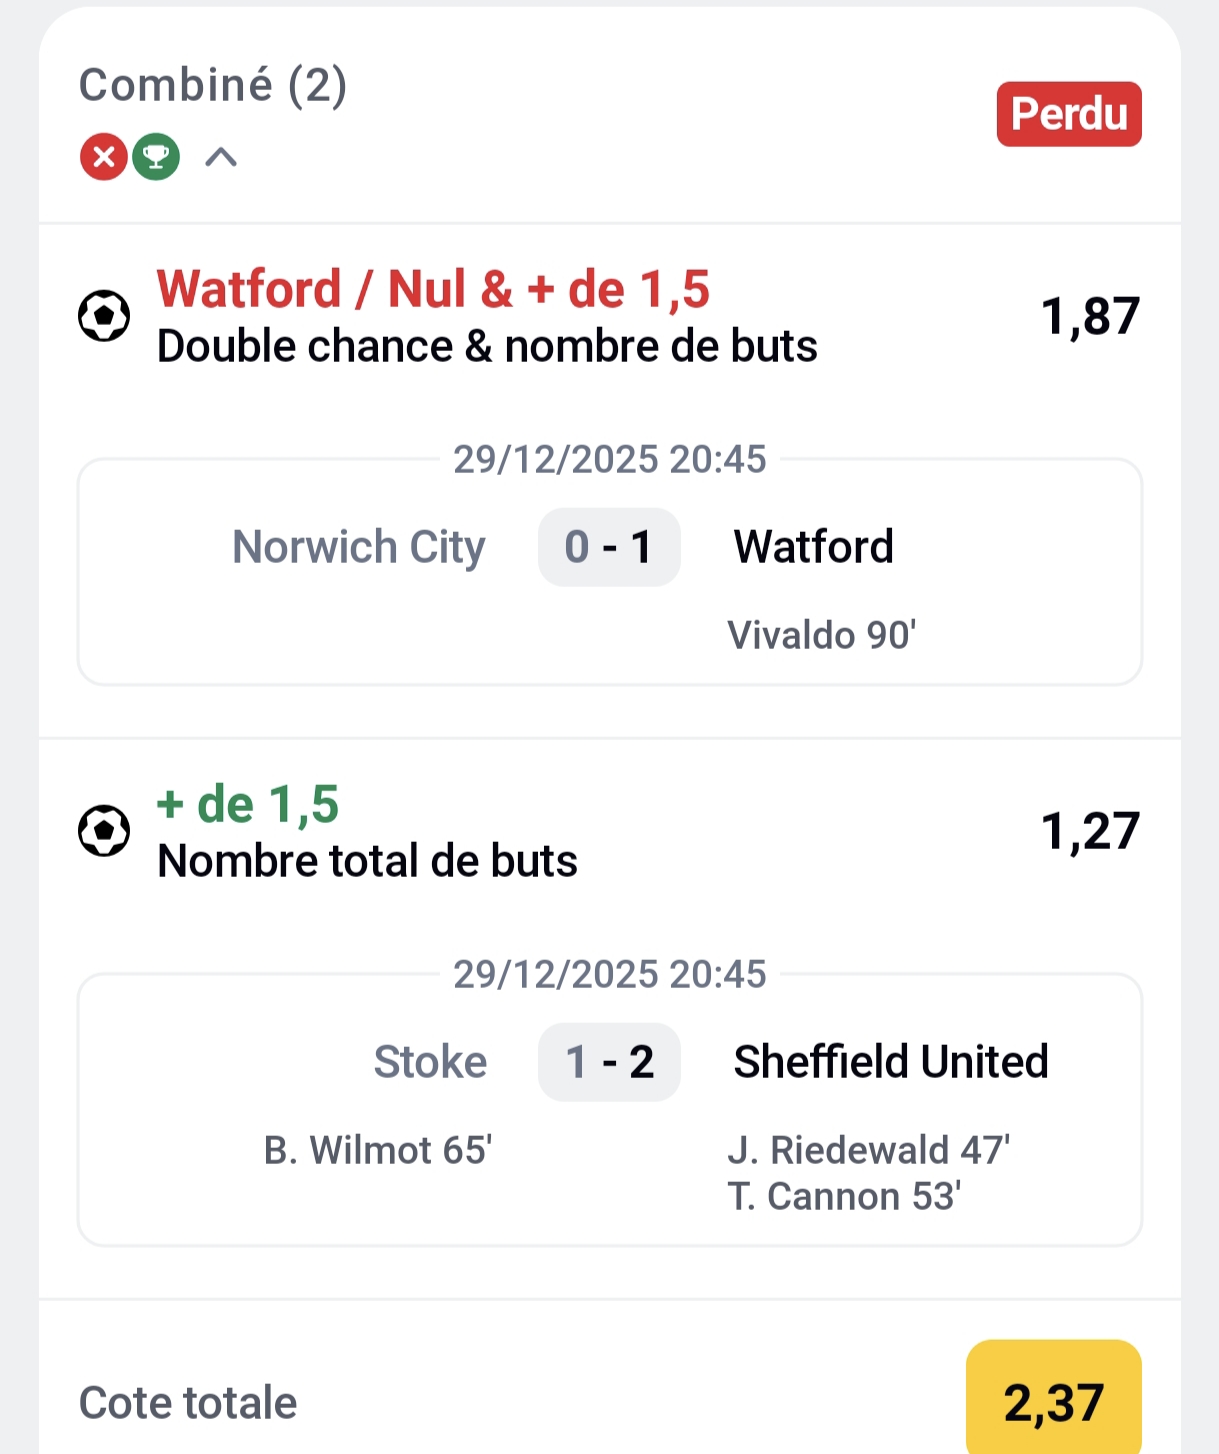Select Stoke team name
Image resolution: width=1219 pixels, height=1454 pixels.
click(x=430, y=1062)
